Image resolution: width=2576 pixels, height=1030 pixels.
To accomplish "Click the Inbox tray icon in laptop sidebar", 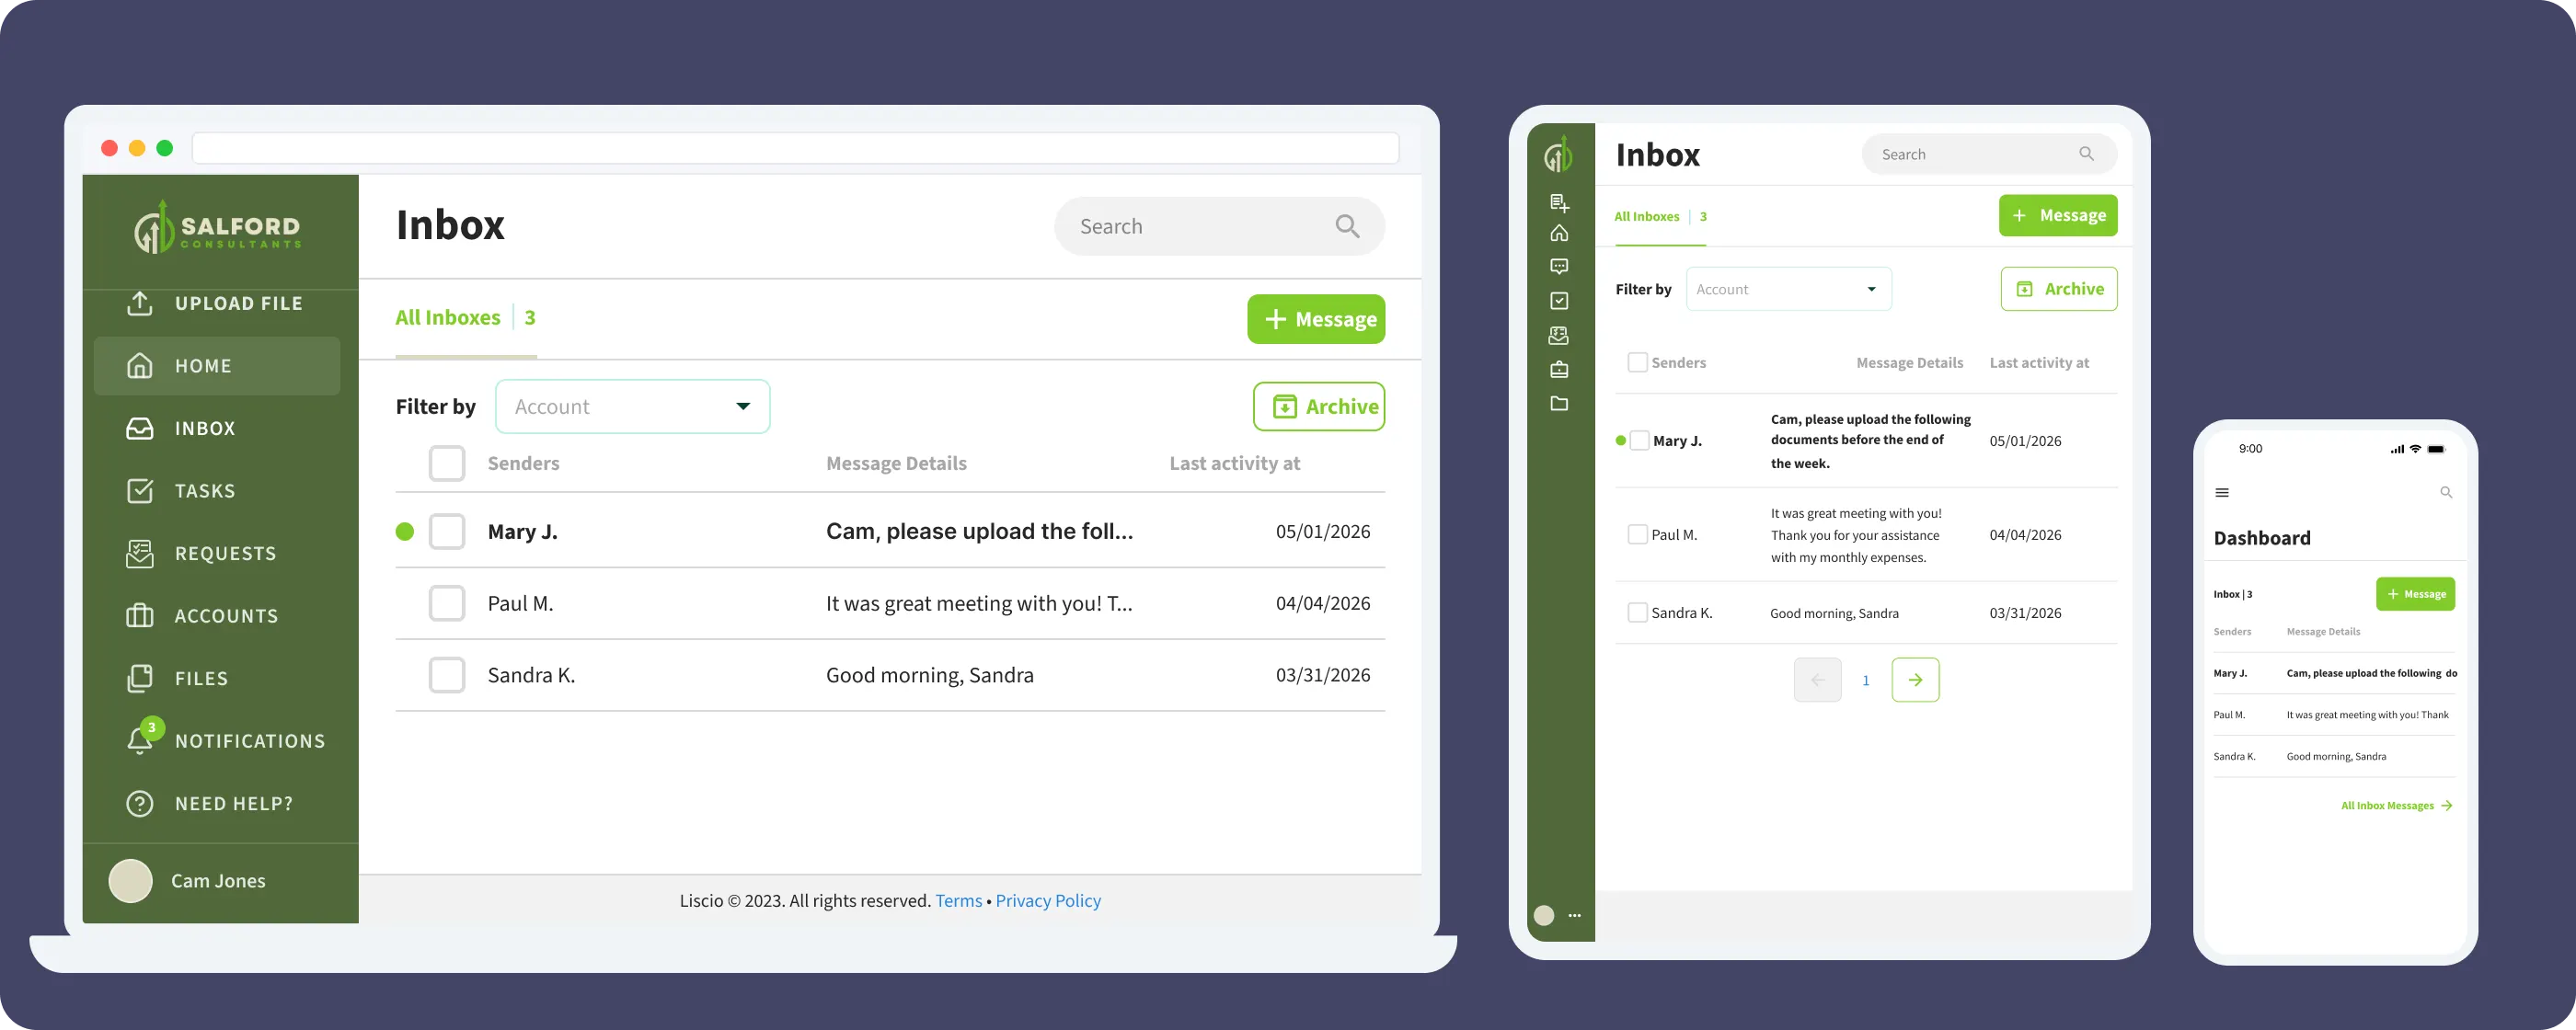I will click(x=140, y=428).
